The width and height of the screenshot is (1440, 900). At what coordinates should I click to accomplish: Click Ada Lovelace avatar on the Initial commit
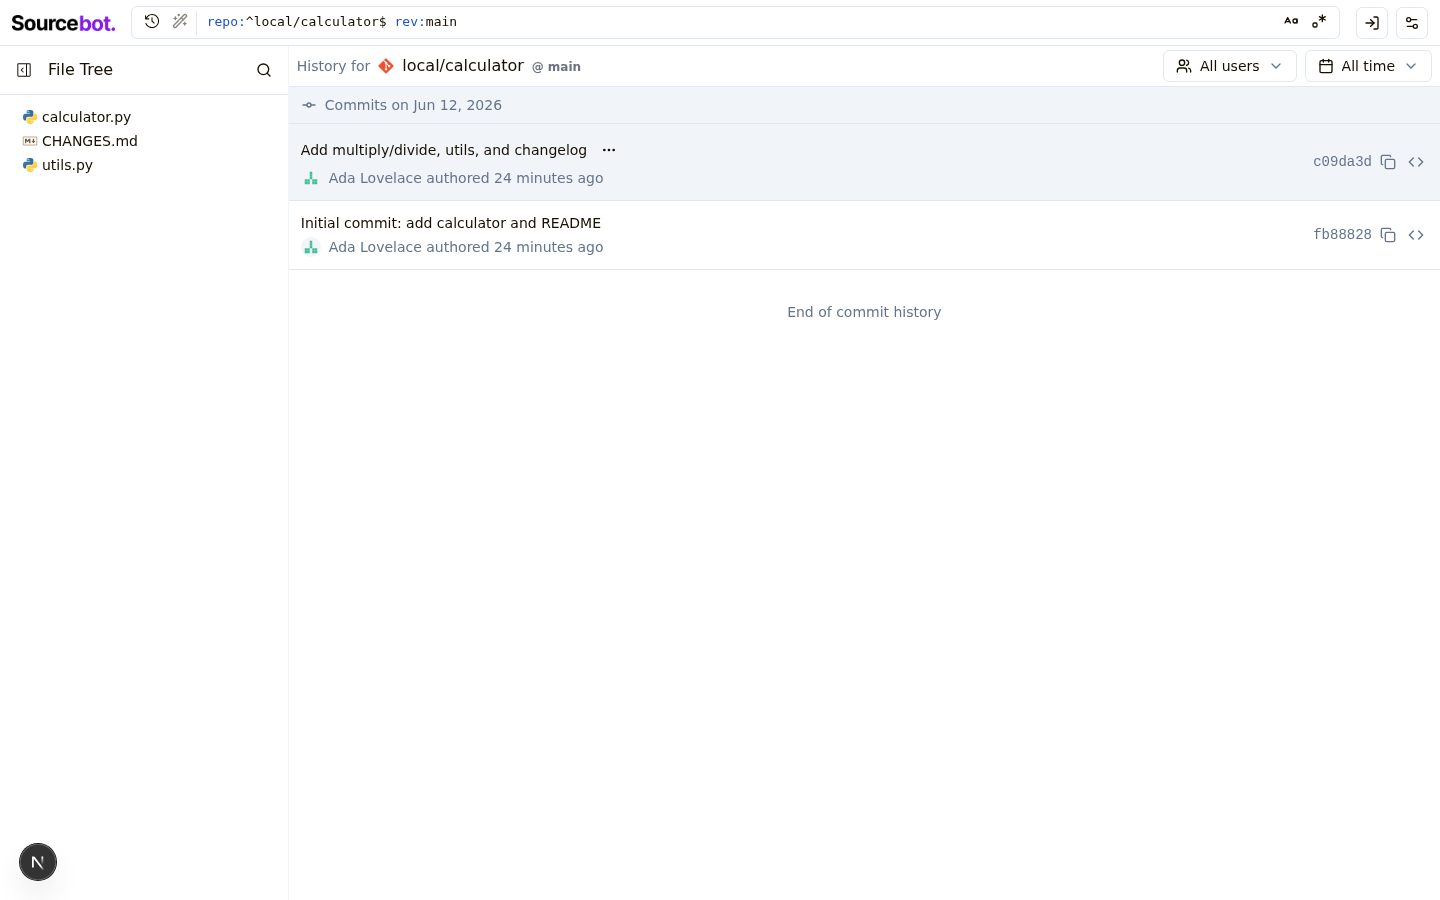(311, 247)
